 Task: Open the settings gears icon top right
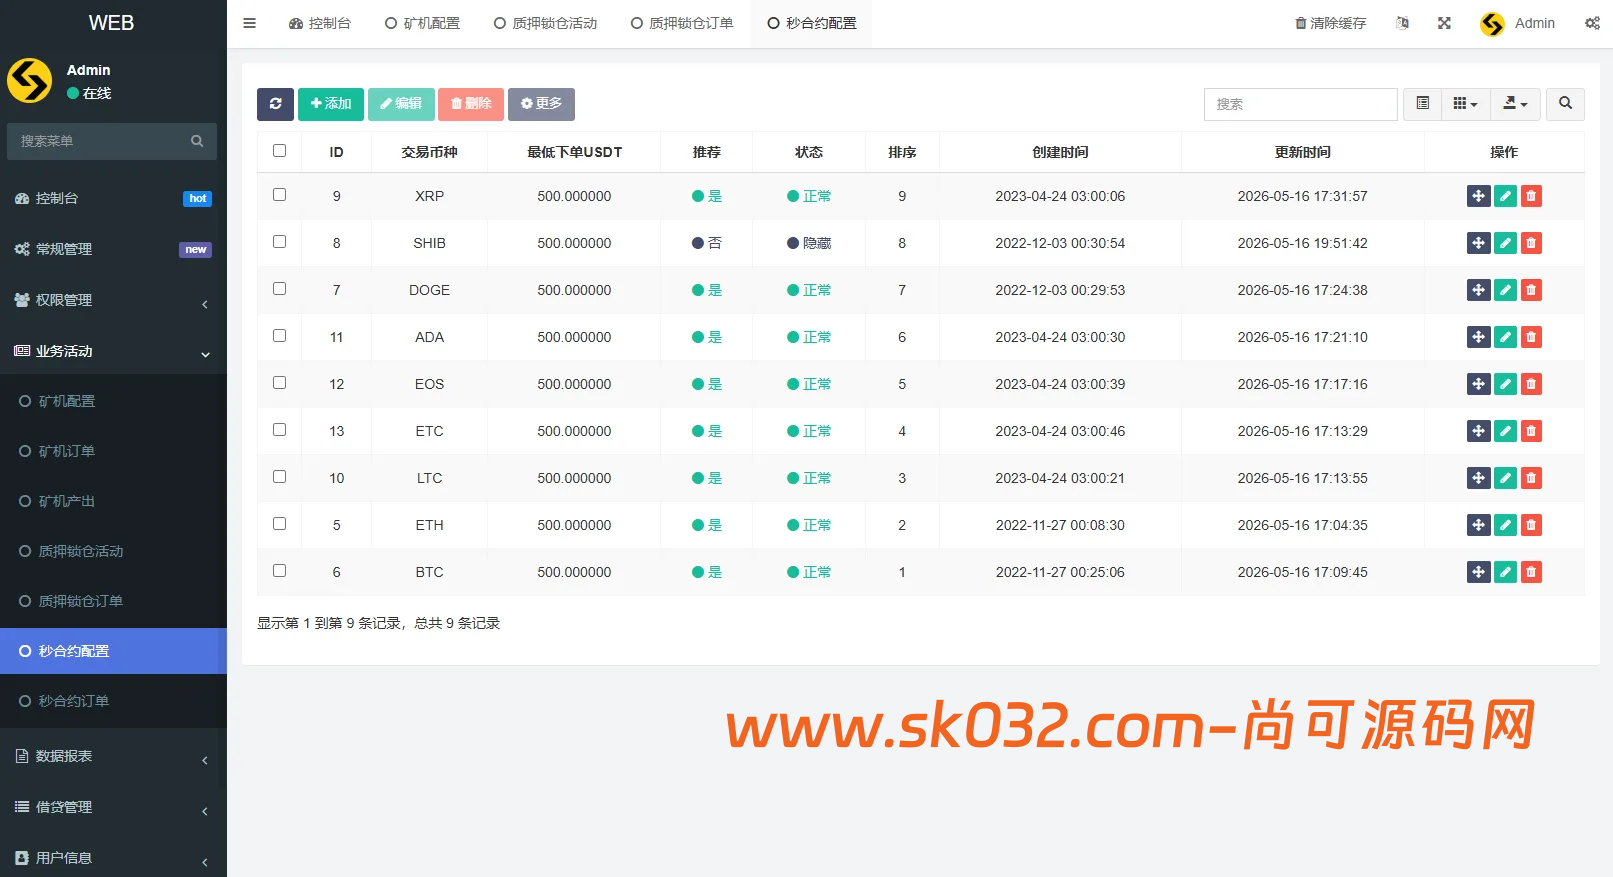(x=1592, y=23)
